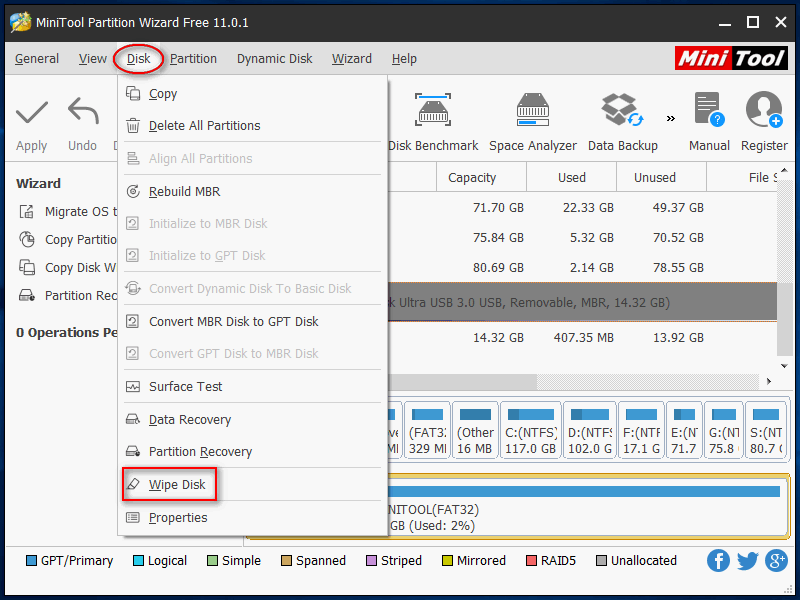Select the USB 3.0 Removable disk header row
Viewport: 800px width, 600px height.
[x=582, y=303]
